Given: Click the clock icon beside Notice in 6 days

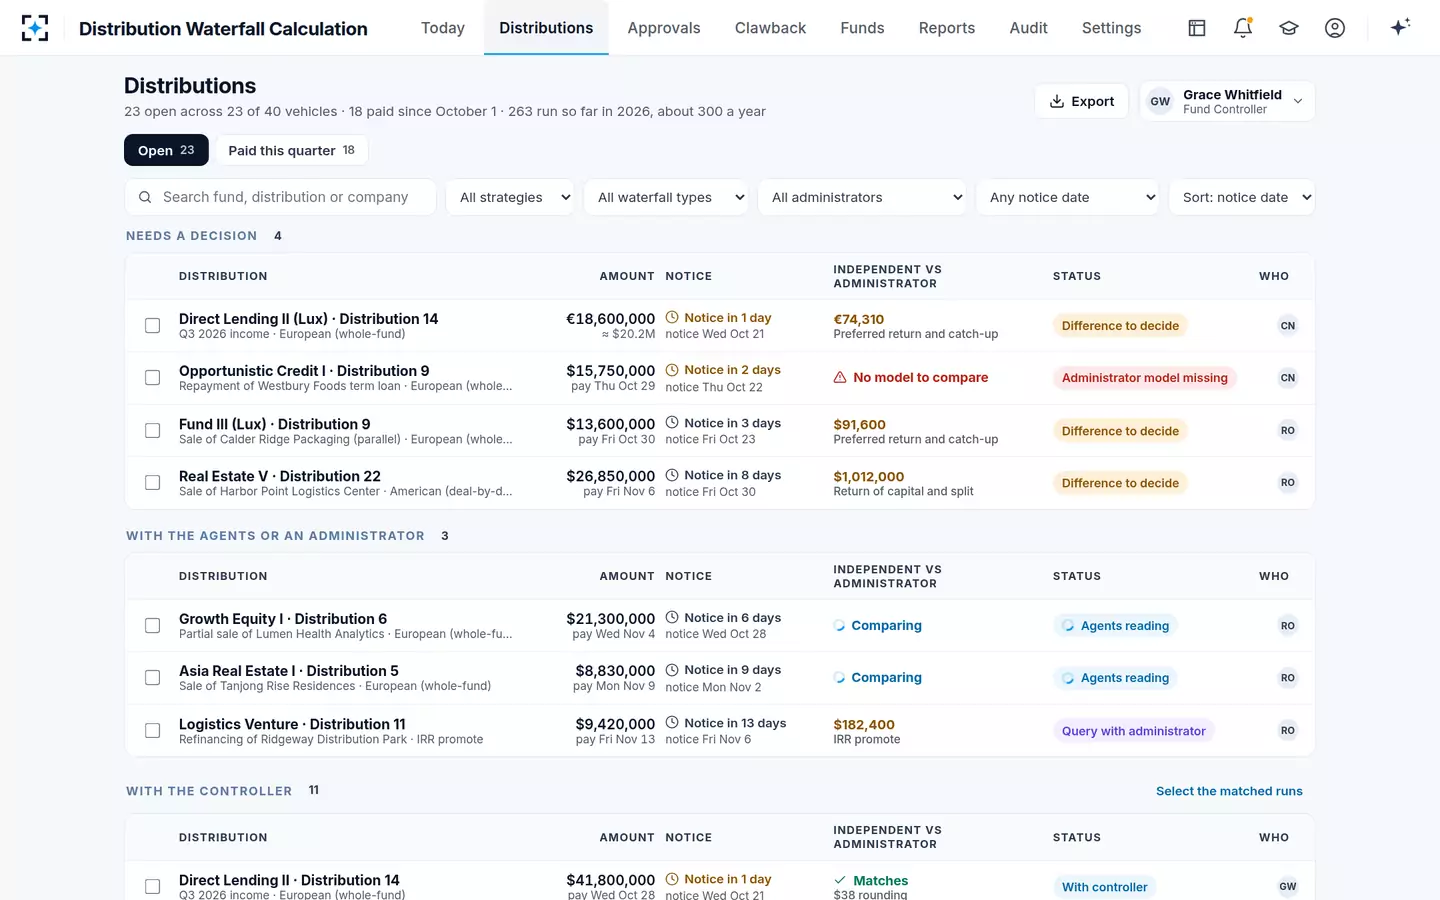Looking at the screenshot, I should click(x=672, y=618).
